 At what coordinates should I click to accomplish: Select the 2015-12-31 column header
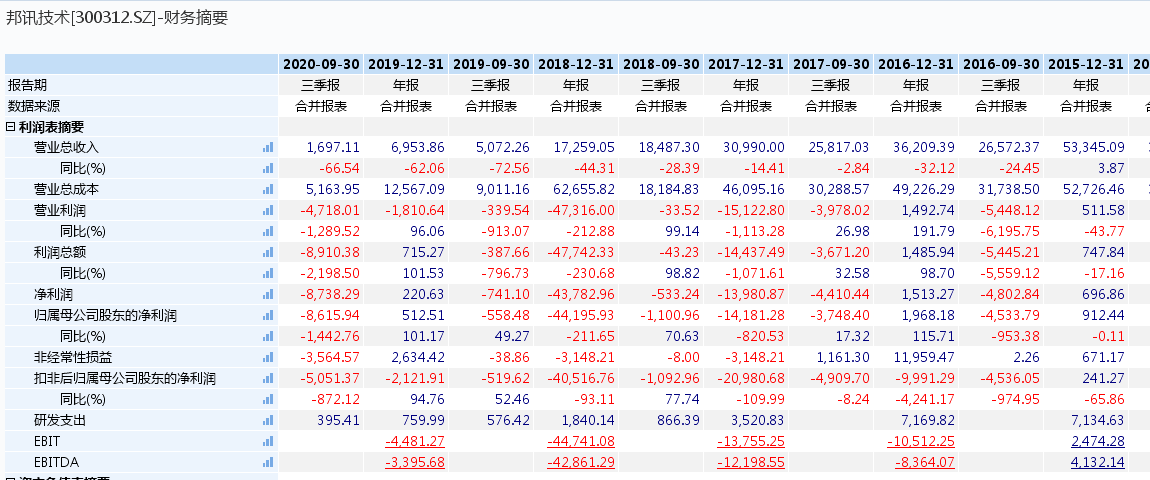coord(1086,64)
